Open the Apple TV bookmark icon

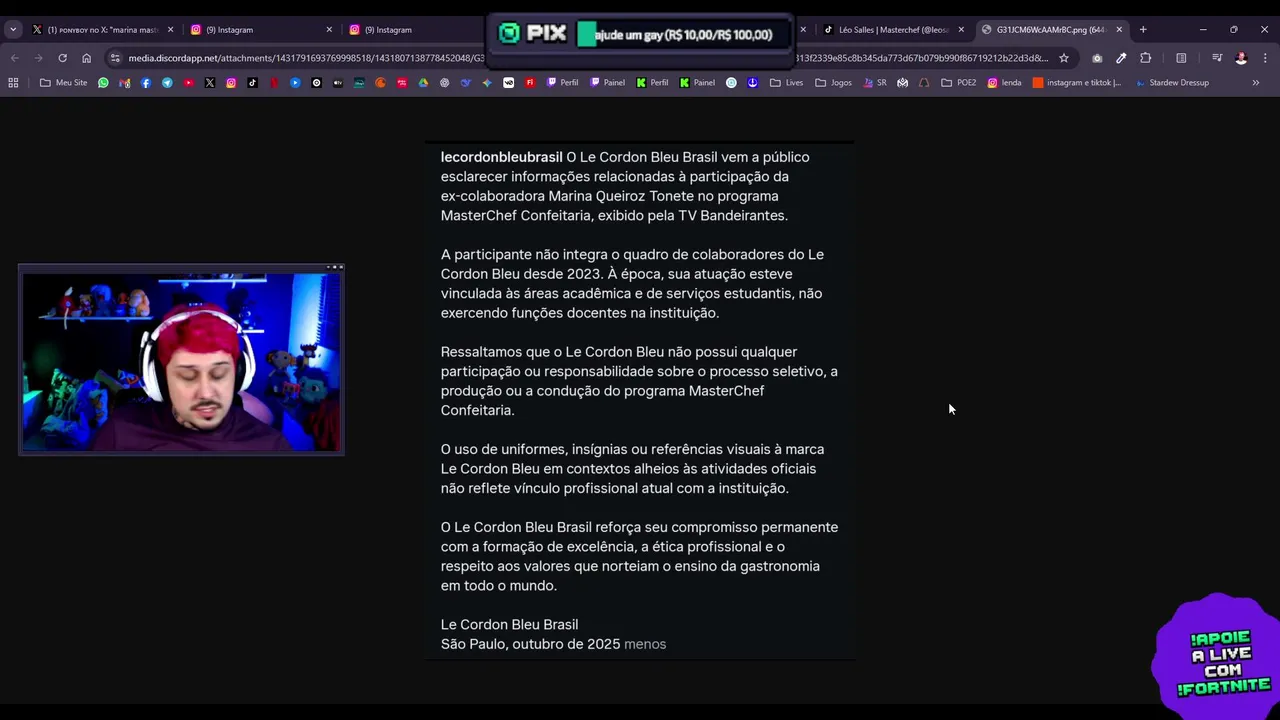click(338, 83)
